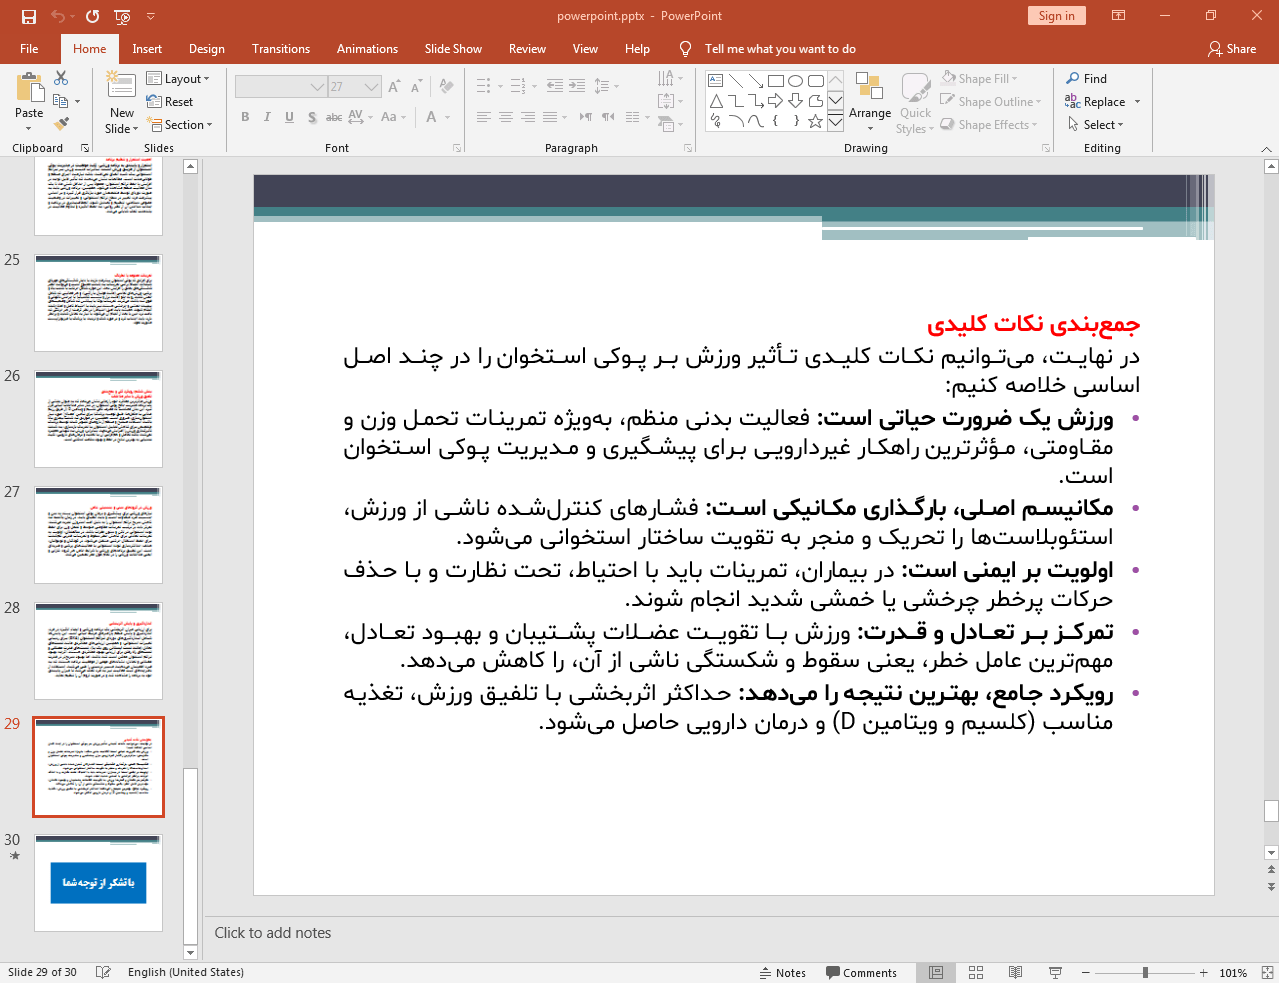Select slide 30 thumbnail
The image size is (1279, 983).
98,883
